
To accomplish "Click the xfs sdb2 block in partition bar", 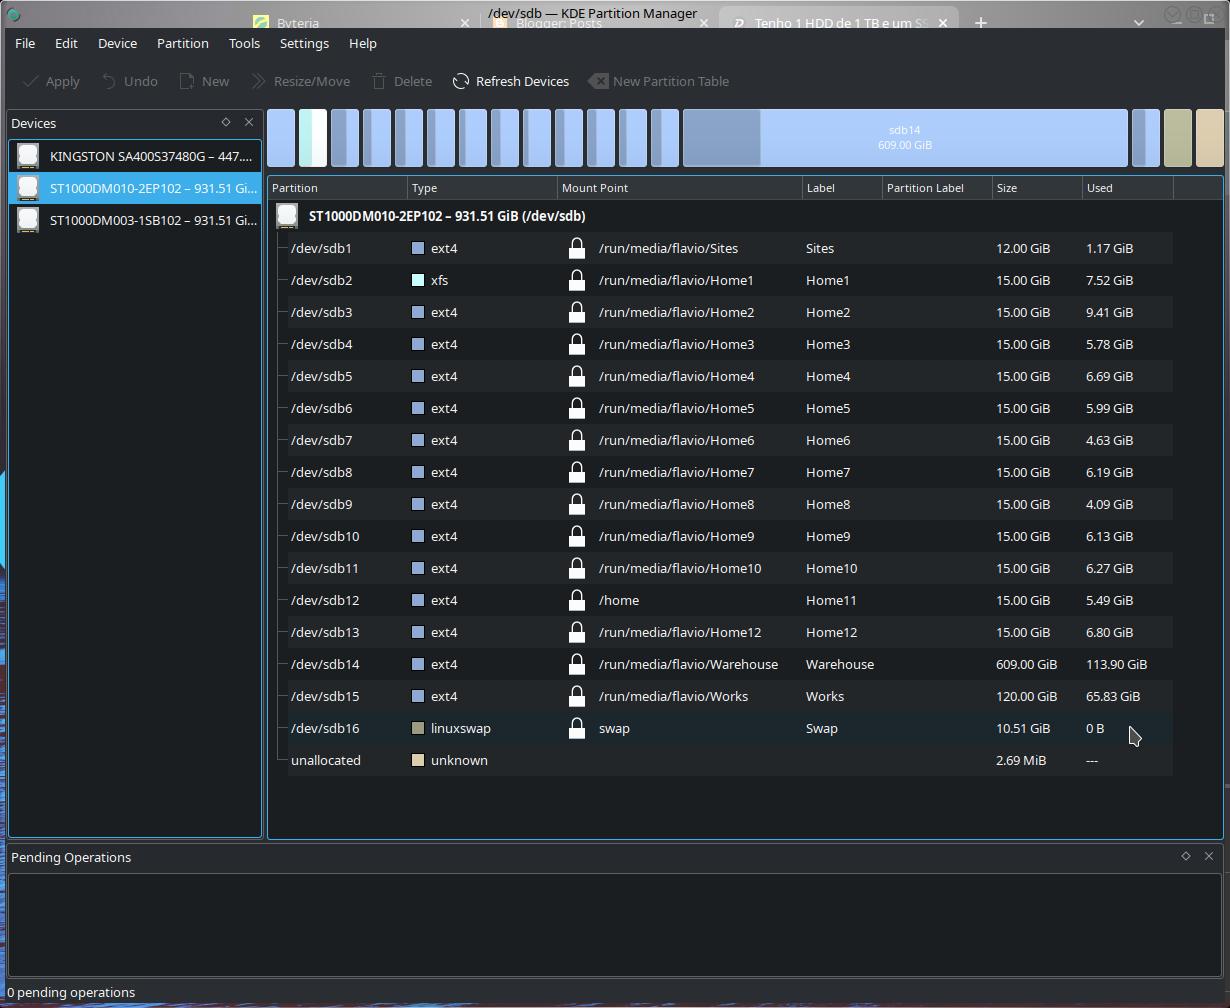I will [313, 138].
